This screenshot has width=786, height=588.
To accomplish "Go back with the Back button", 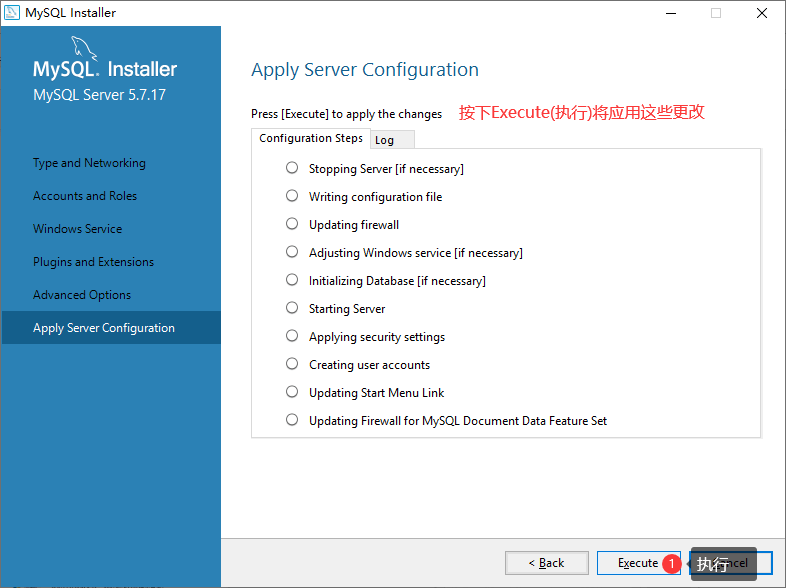I will pos(547,563).
